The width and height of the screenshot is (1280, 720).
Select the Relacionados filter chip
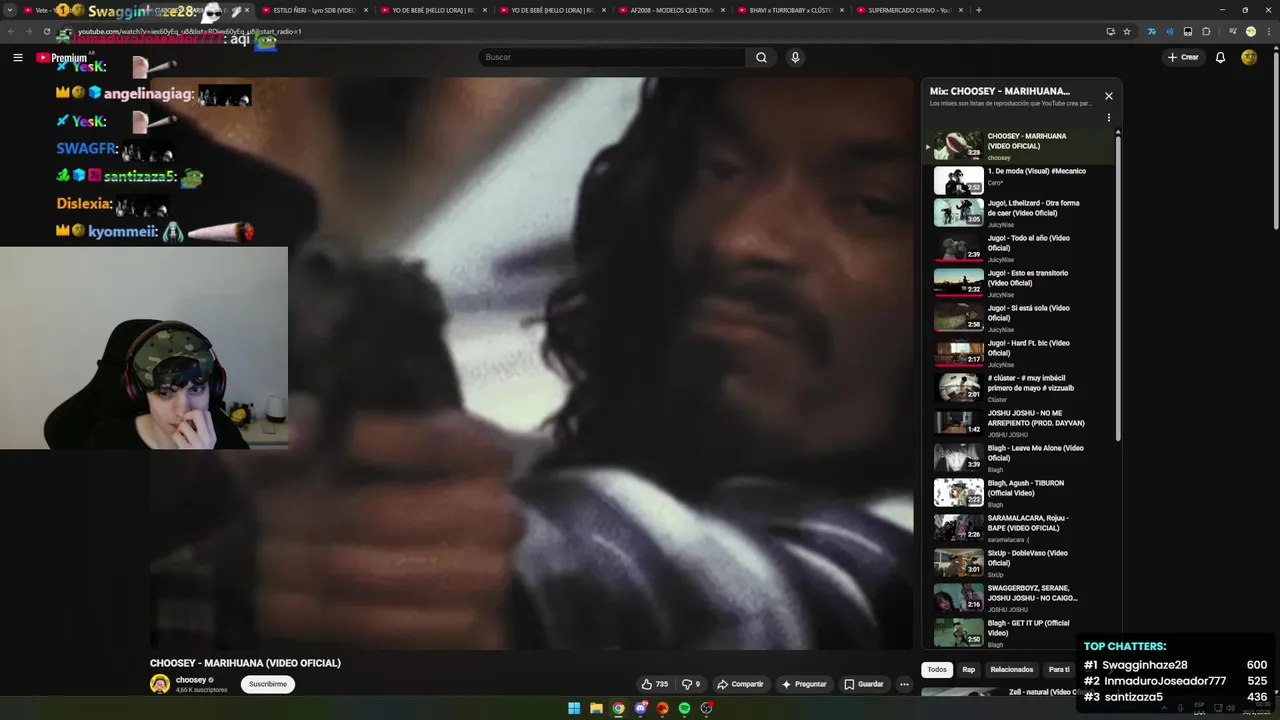(1012, 669)
